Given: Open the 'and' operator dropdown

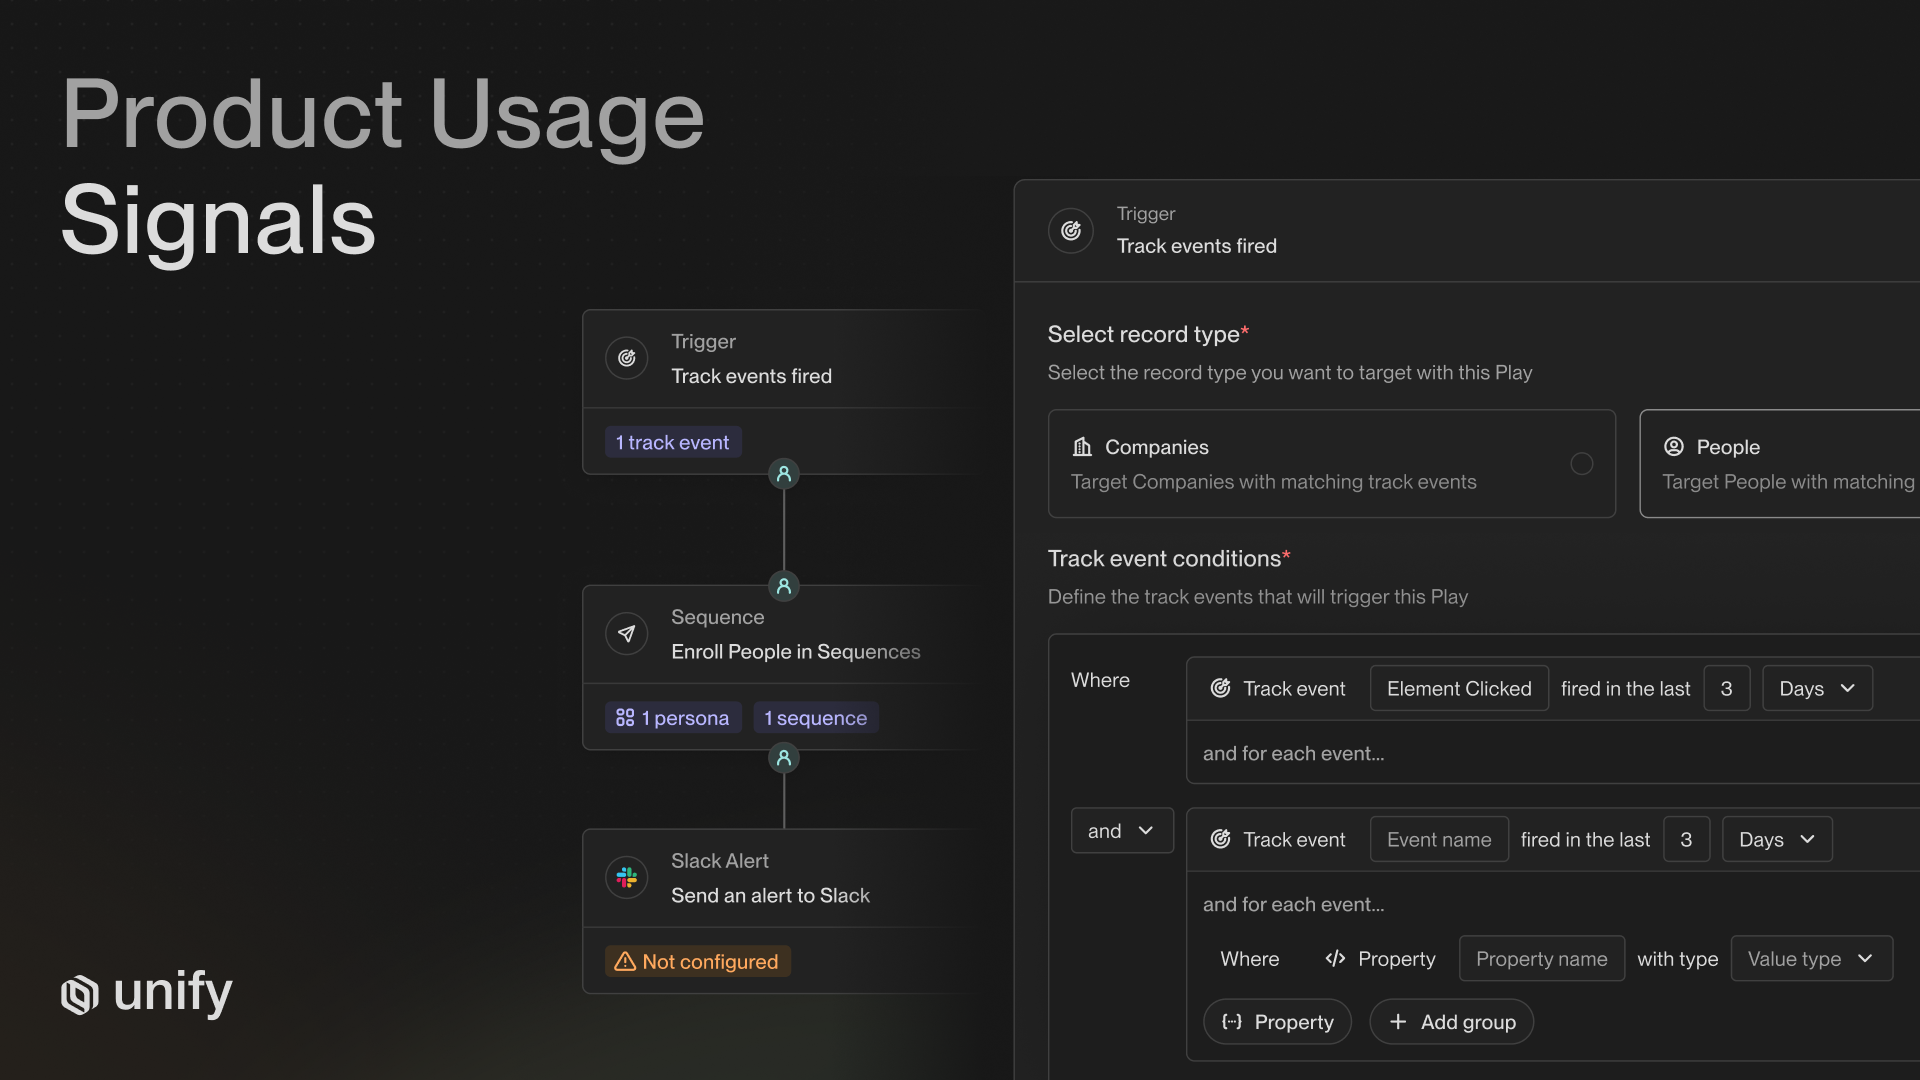Looking at the screenshot, I should [x=1121, y=831].
